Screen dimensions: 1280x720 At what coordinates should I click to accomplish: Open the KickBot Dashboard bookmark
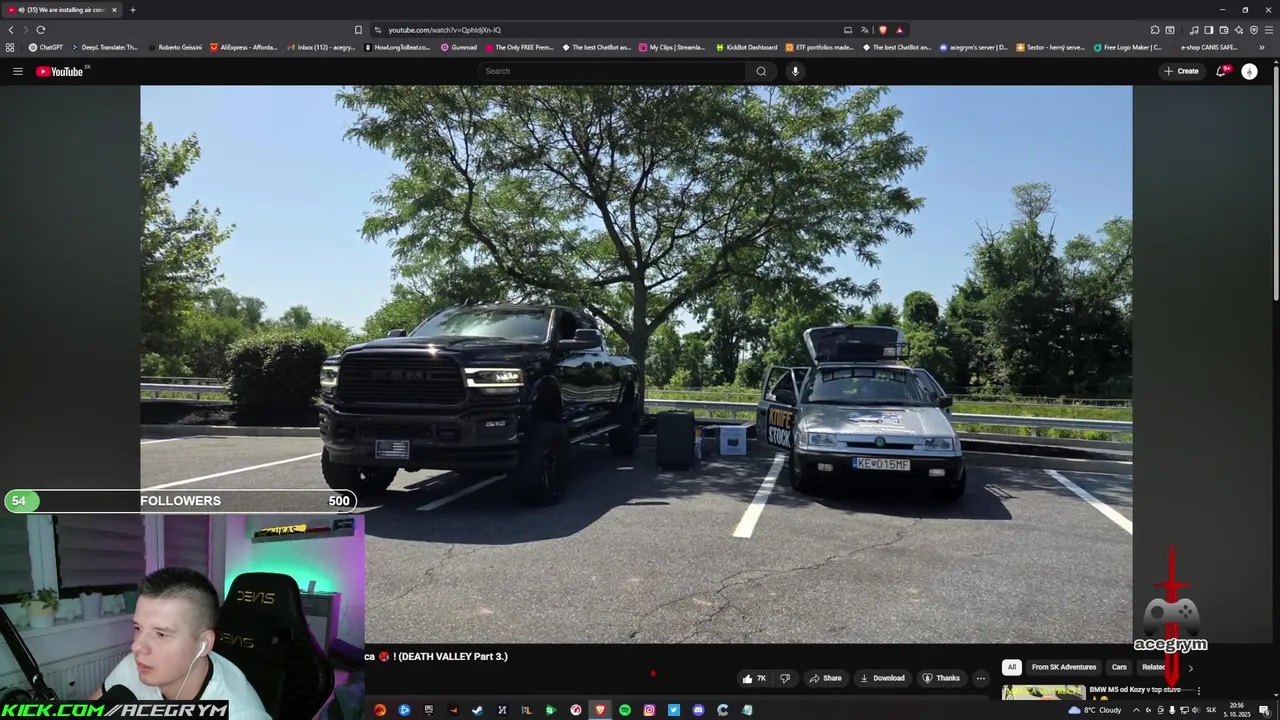pos(746,47)
